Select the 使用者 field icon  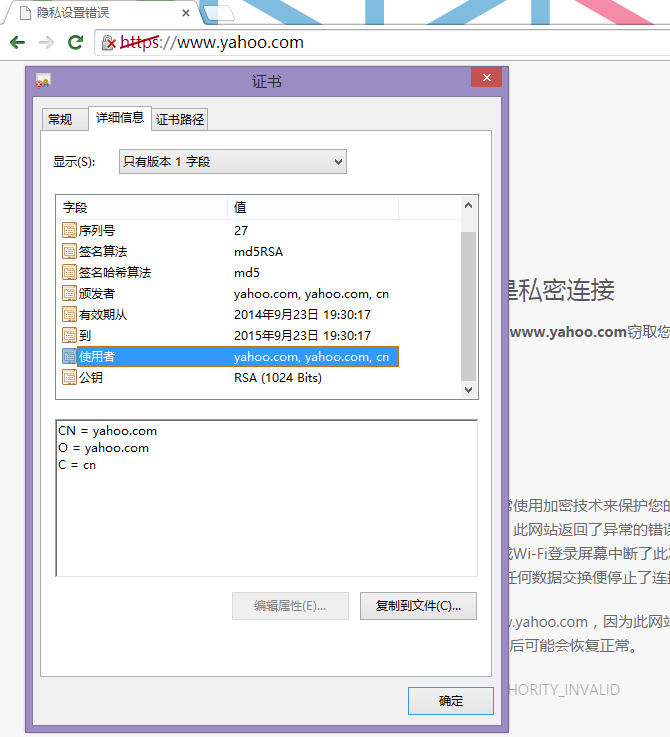pyautogui.click(x=69, y=357)
